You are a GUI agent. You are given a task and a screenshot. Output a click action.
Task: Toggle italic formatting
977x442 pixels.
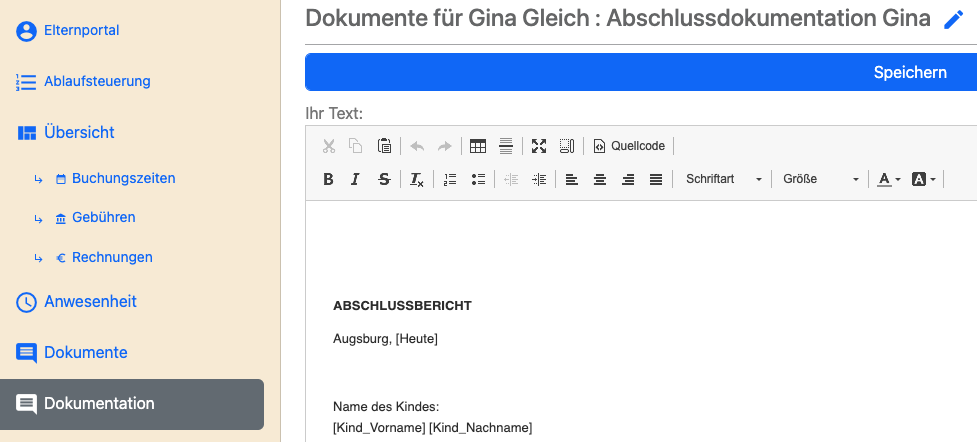pos(355,179)
